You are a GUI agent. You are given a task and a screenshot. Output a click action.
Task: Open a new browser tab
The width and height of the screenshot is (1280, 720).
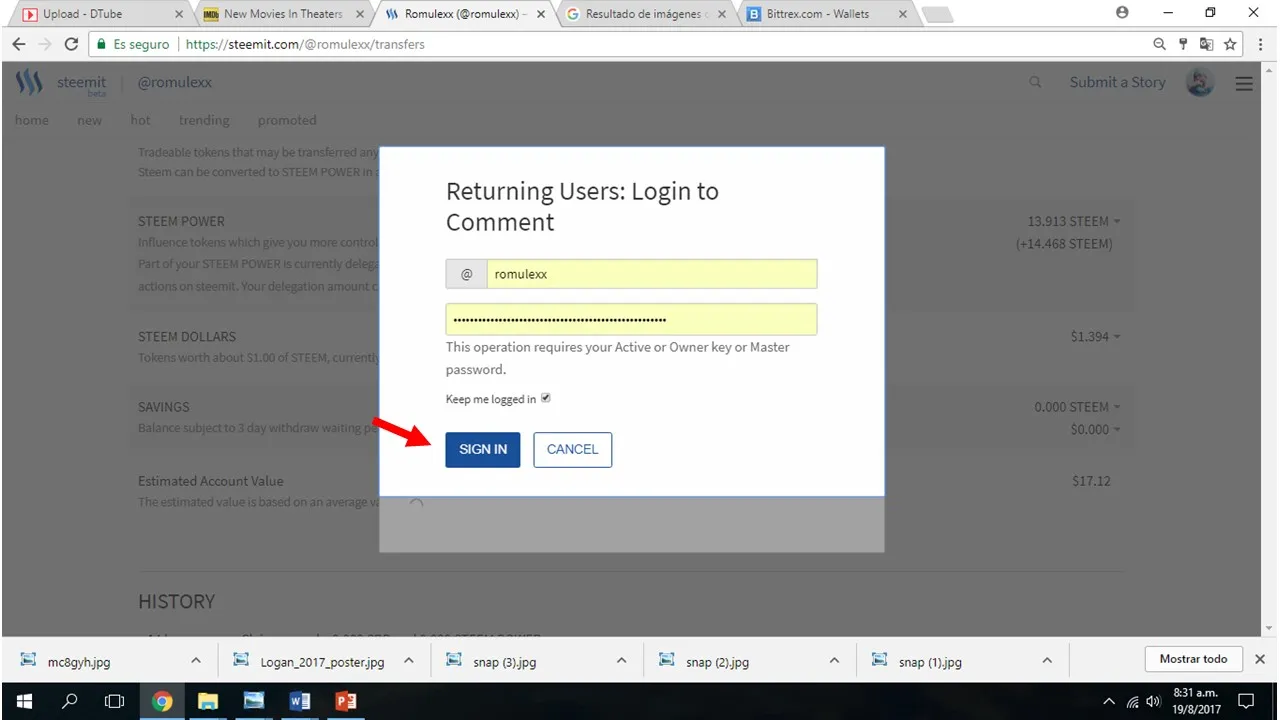point(936,14)
